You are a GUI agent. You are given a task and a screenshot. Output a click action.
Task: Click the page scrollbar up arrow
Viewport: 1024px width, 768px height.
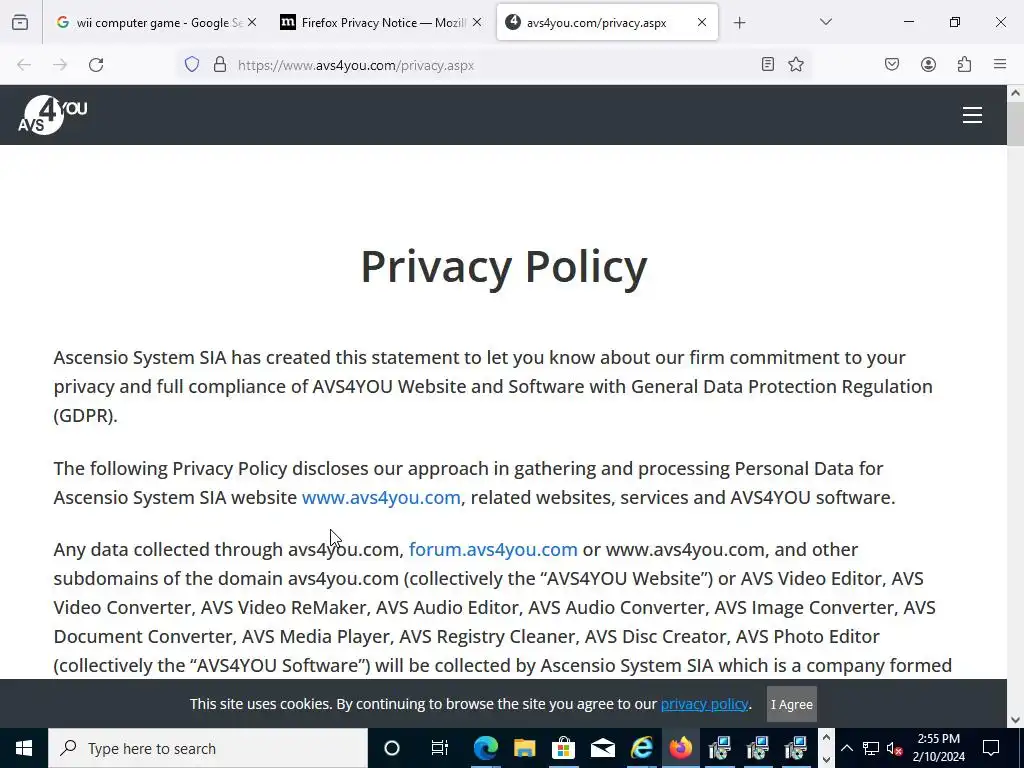[x=1016, y=93]
